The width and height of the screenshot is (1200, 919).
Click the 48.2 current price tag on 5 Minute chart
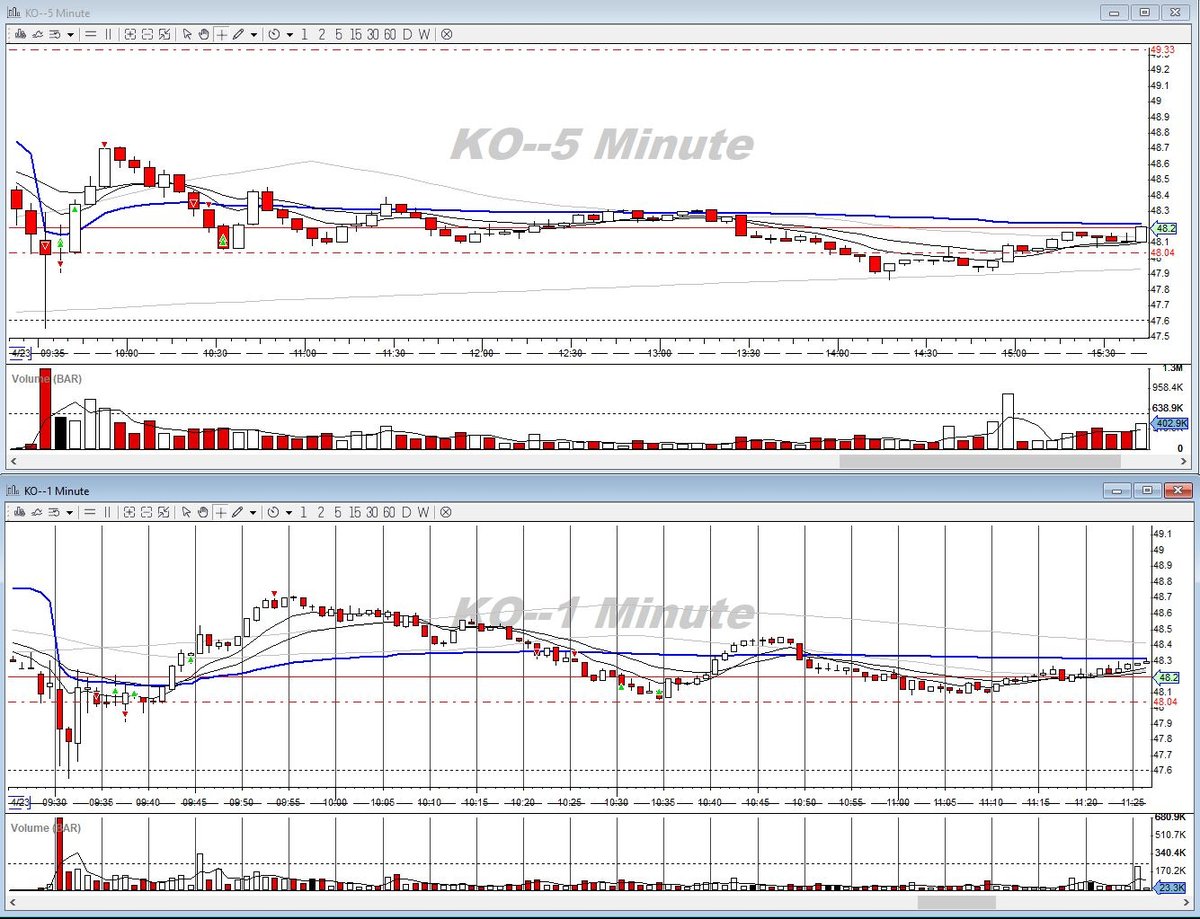click(1162, 228)
